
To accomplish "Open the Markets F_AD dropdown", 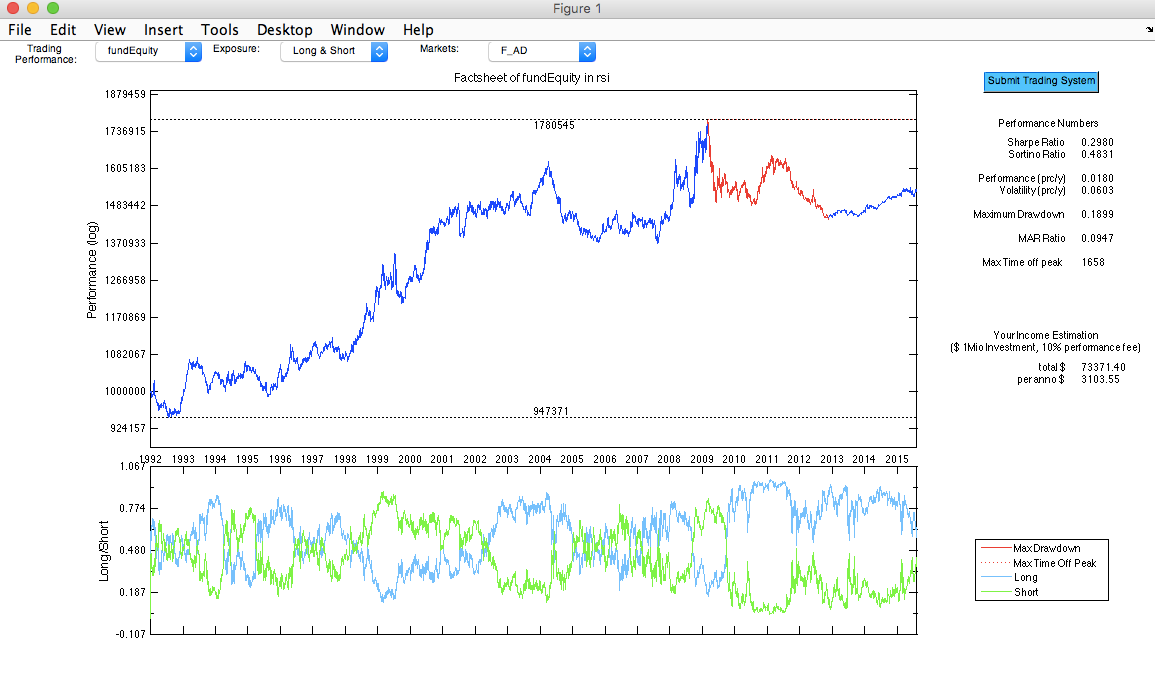I will tap(541, 51).
